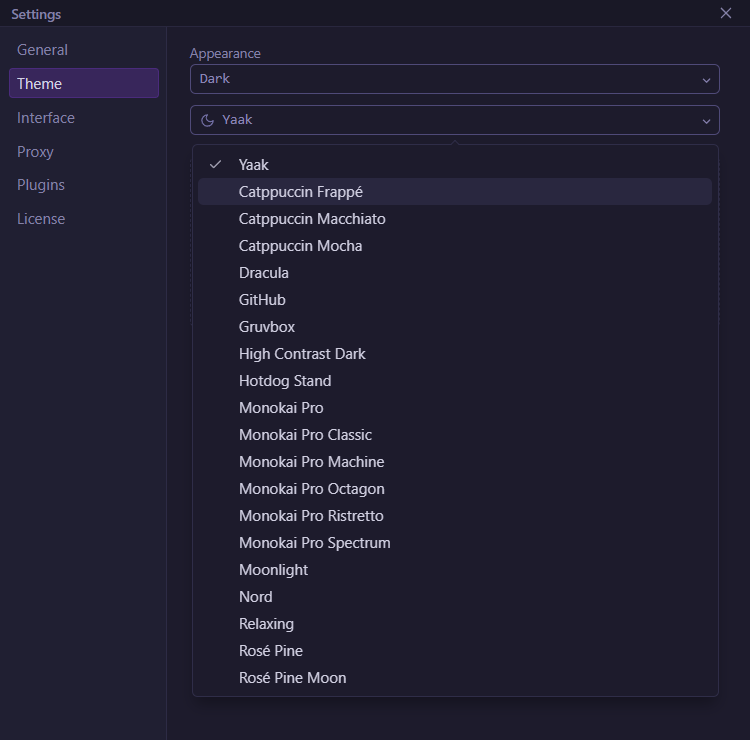This screenshot has height=740, width=750.
Task: Show the License section
Action: pyautogui.click(x=41, y=219)
